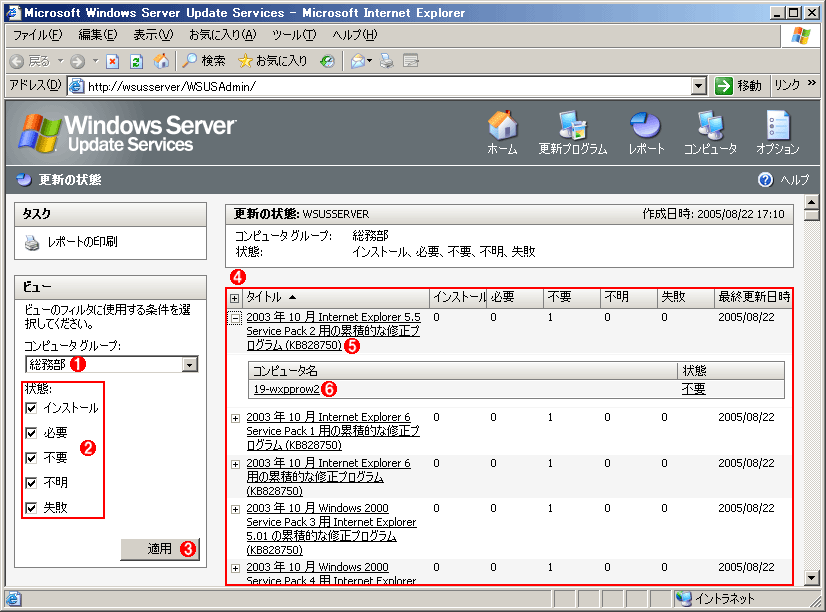This screenshot has height=612, width=826.
Task: Expand the リンク (Links) toolbar chevron
Action: [811, 83]
